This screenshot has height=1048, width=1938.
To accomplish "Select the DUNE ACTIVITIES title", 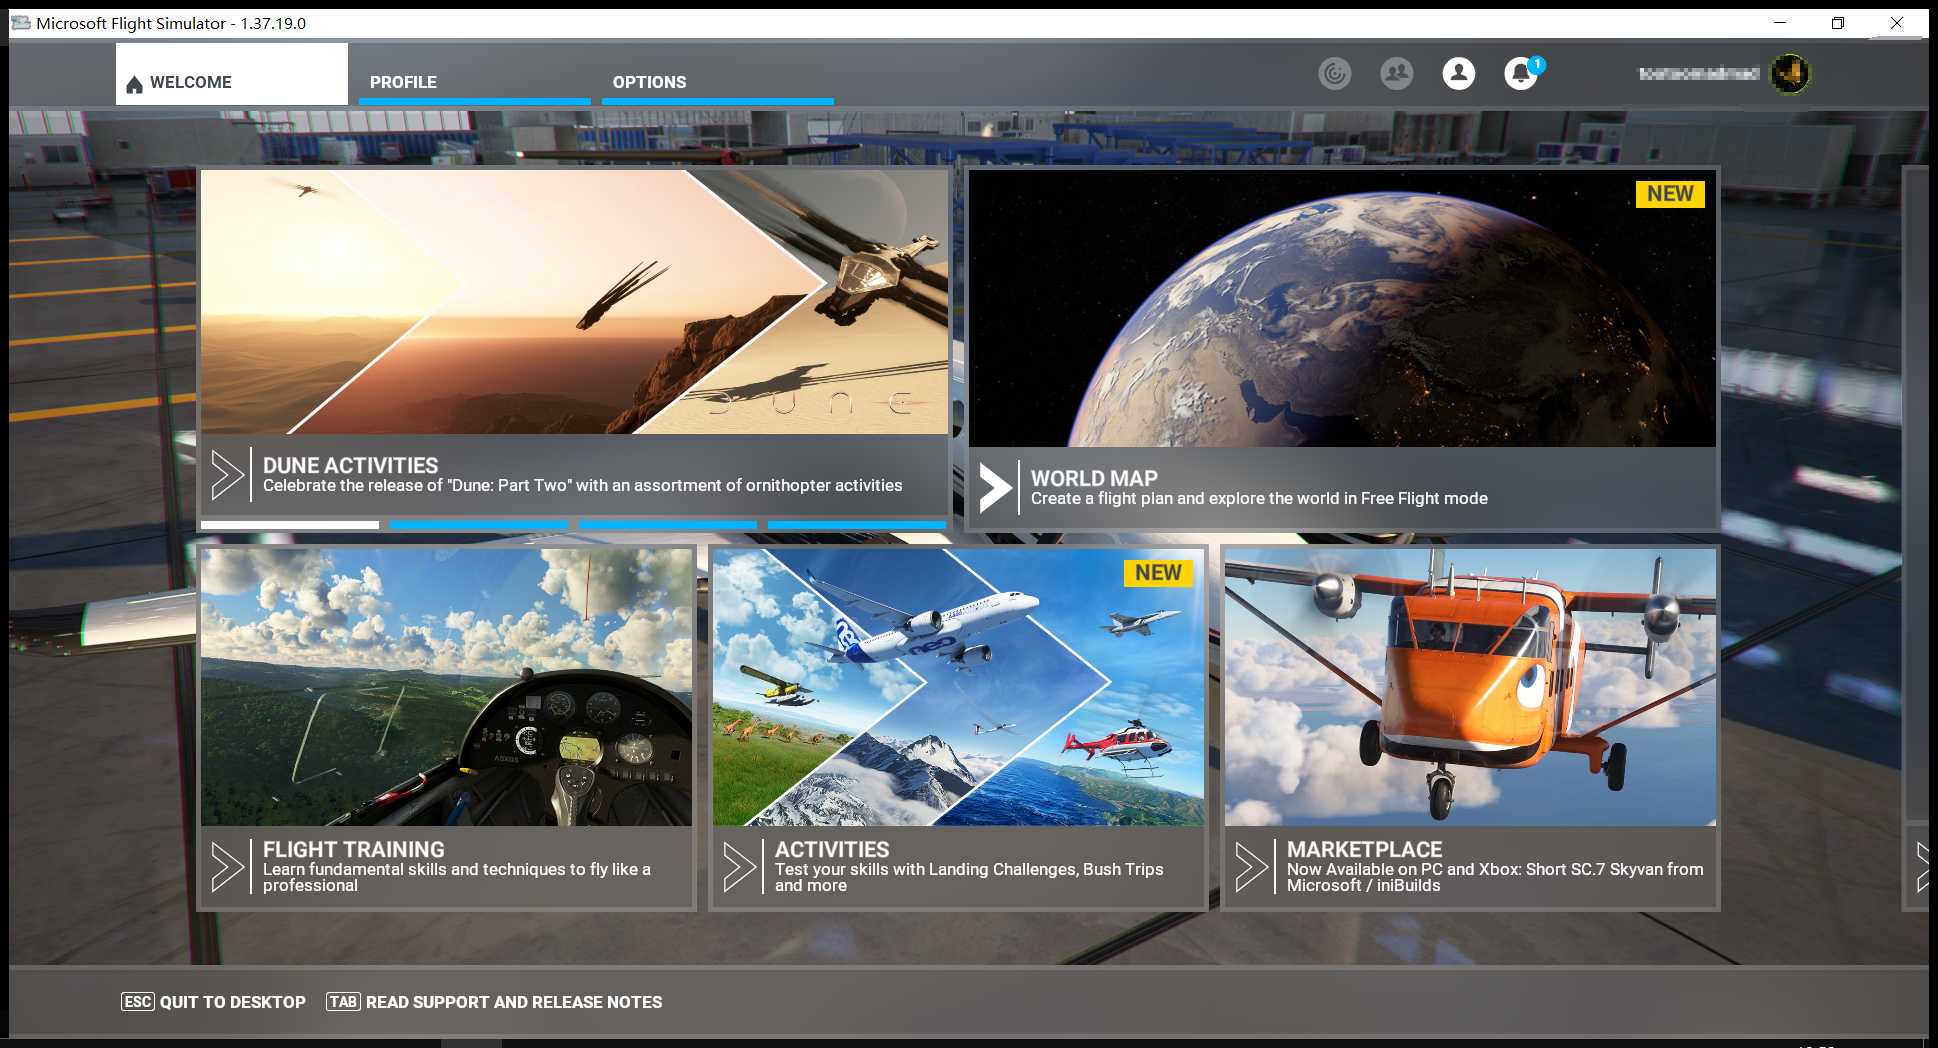I will [350, 465].
